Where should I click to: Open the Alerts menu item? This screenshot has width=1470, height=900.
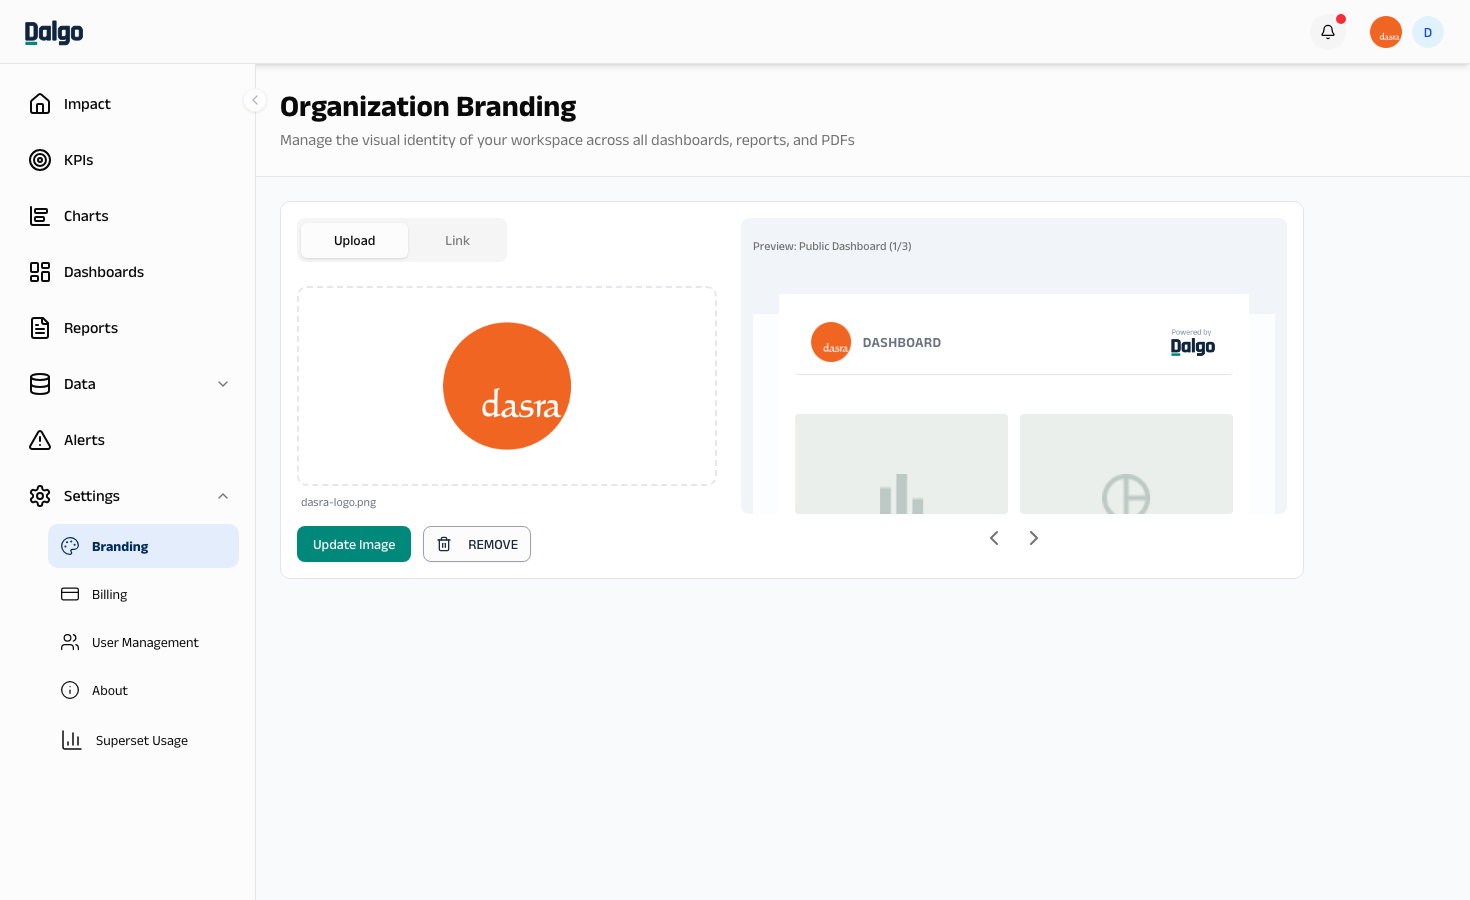tap(128, 440)
